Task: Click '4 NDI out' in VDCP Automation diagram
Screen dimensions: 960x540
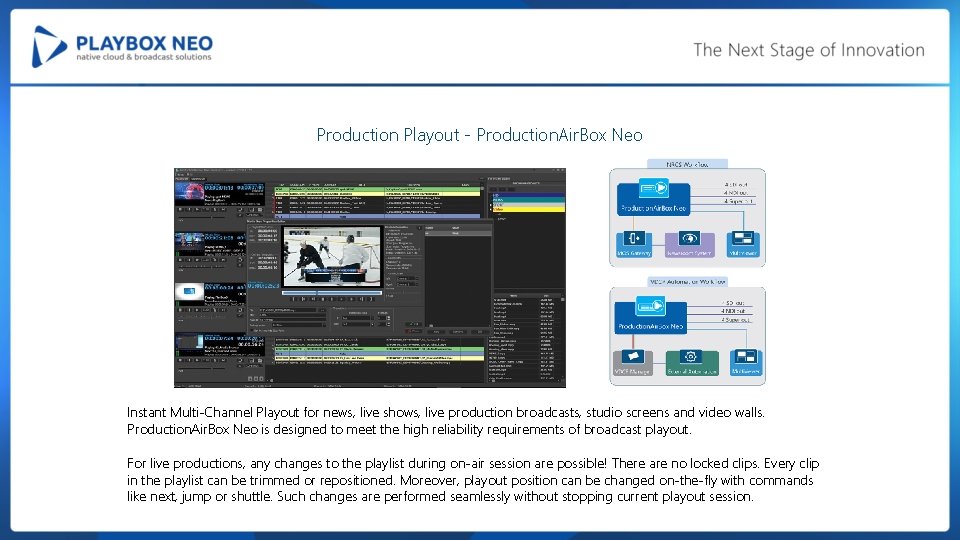Action: click(x=733, y=311)
